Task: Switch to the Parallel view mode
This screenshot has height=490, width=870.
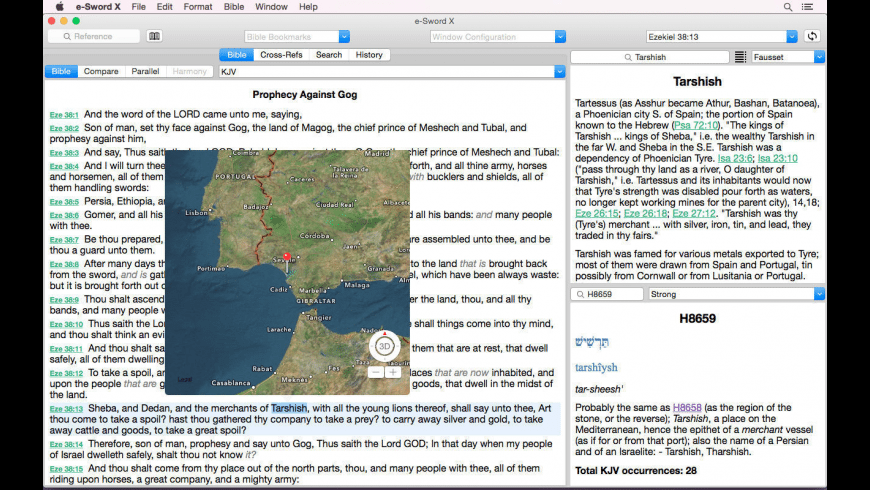Action: (x=145, y=72)
